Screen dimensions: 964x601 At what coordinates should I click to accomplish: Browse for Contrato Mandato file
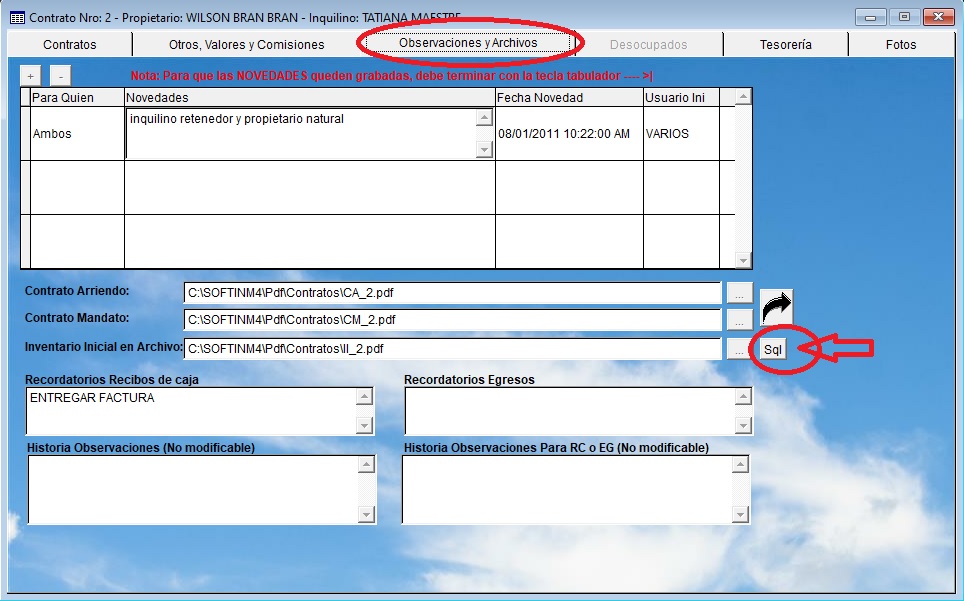[740, 320]
